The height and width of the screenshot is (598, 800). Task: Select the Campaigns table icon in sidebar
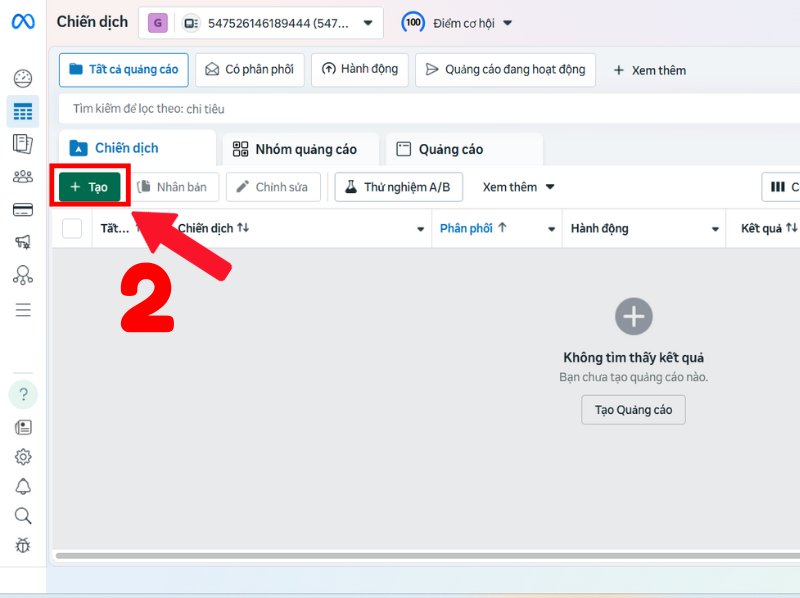(23, 111)
